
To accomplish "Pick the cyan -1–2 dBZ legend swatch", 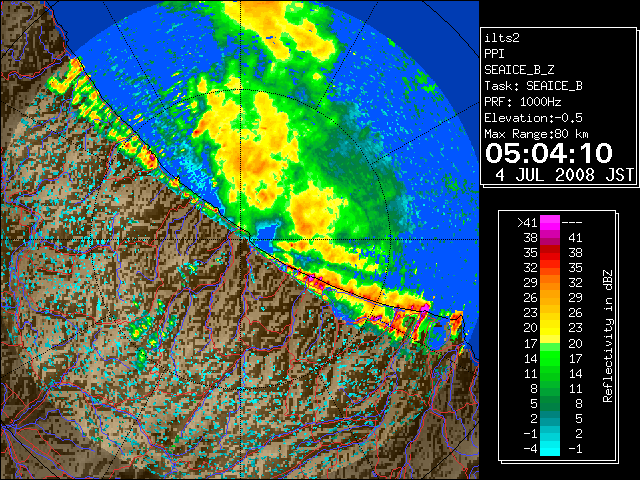I will (550, 433).
